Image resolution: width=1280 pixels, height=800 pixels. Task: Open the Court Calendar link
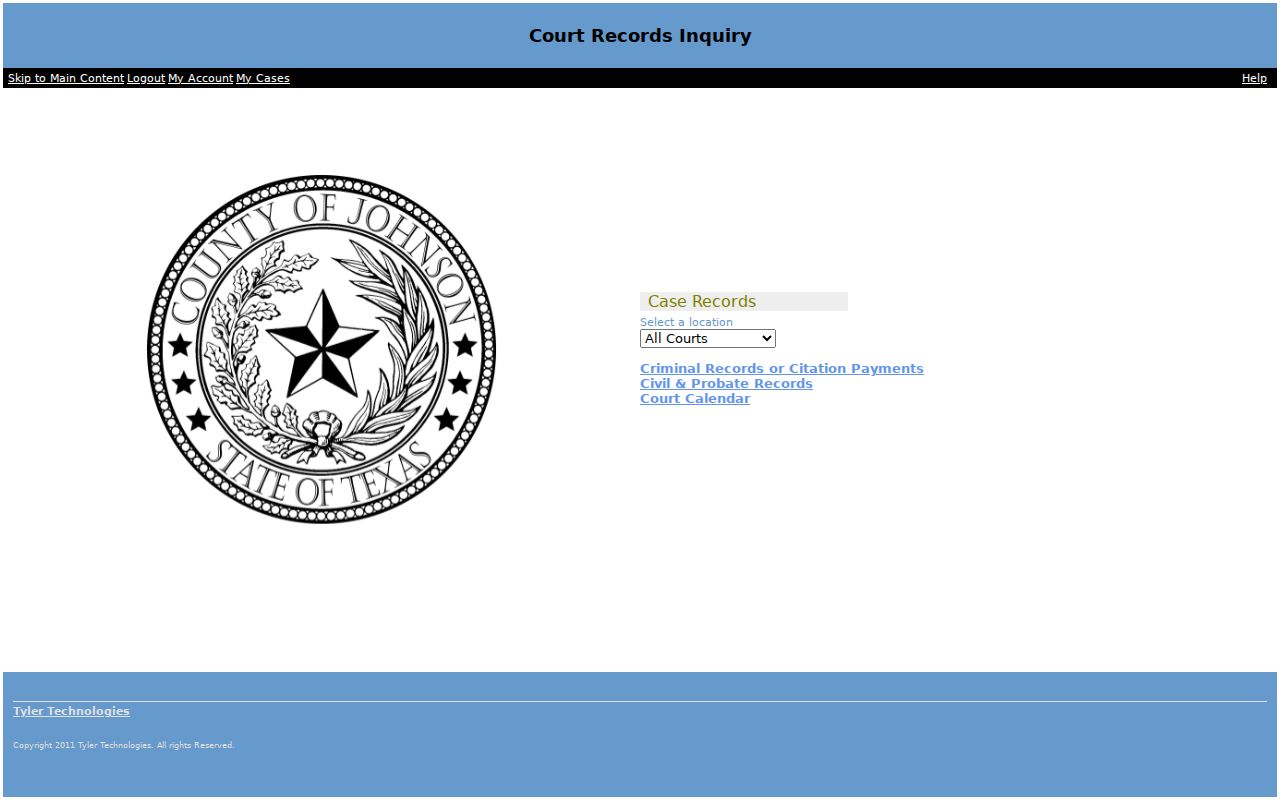[x=695, y=399]
